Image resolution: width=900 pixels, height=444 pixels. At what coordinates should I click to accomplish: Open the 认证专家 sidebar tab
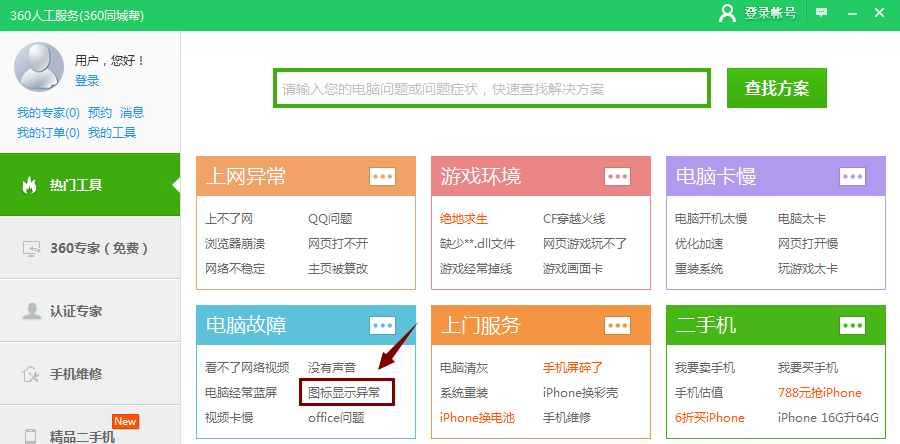coord(90,311)
